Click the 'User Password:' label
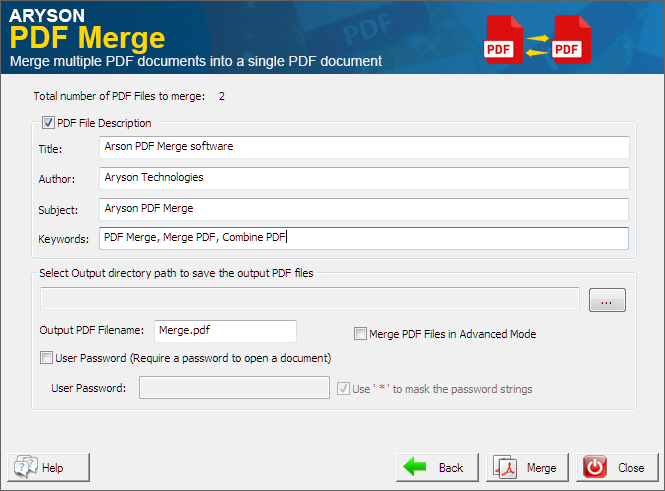The image size is (665, 491). tap(89, 388)
